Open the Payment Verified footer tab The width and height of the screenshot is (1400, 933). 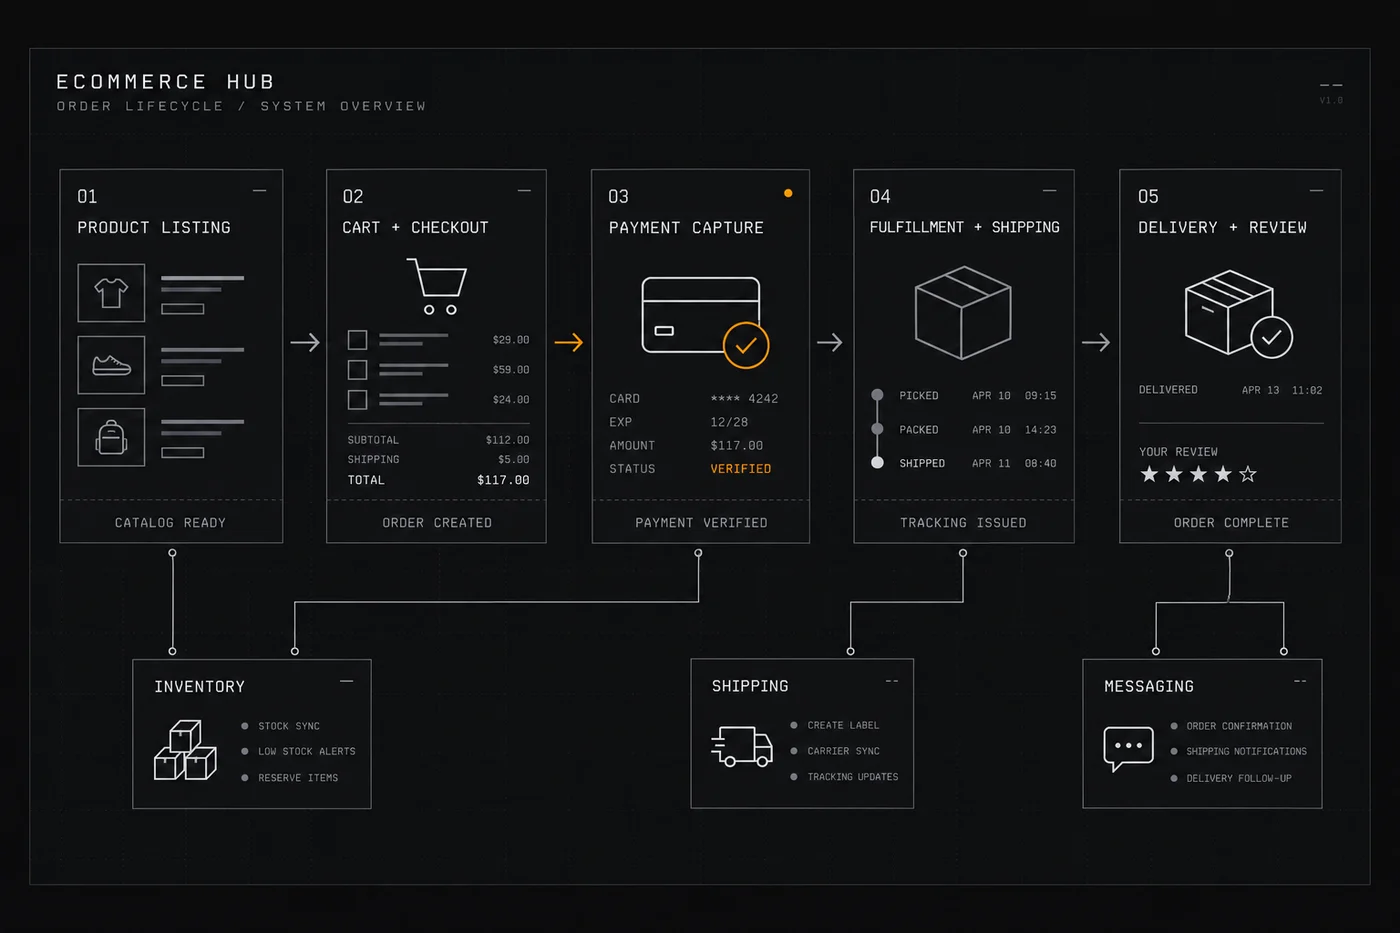[x=701, y=522]
